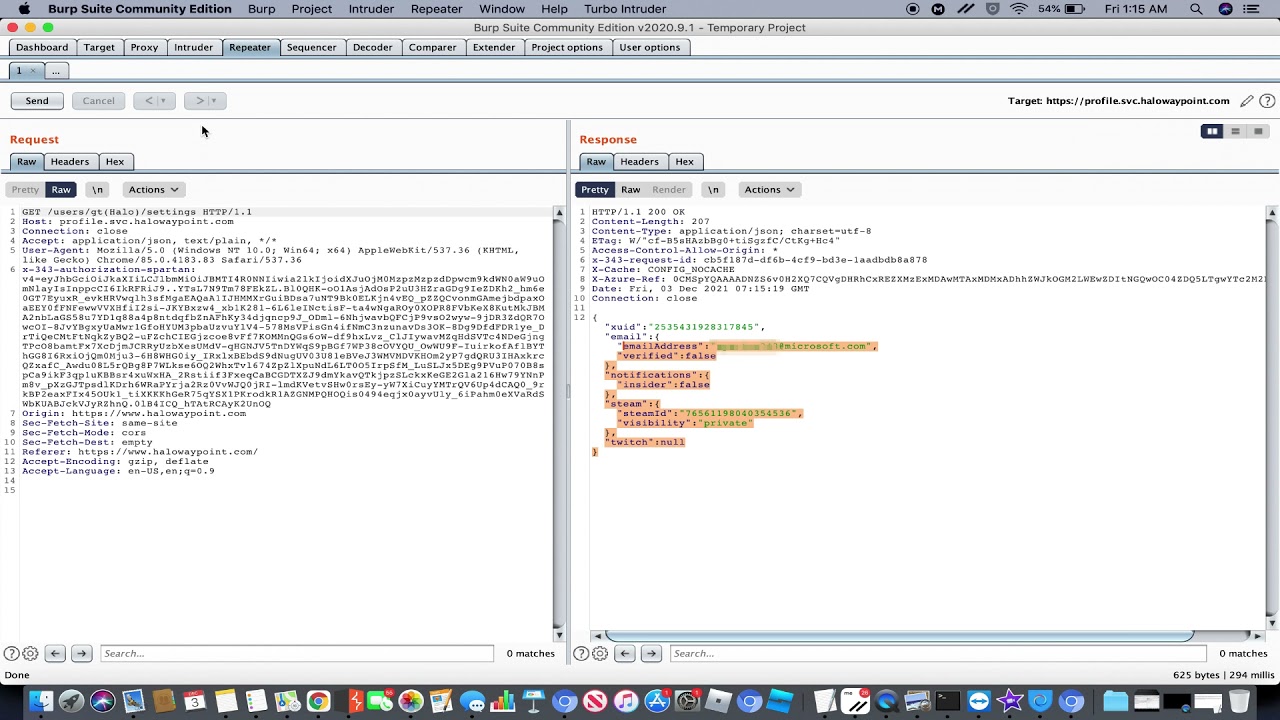Open request search settings gear
This screenshot has height=720, width=1280.
(30, 654)
